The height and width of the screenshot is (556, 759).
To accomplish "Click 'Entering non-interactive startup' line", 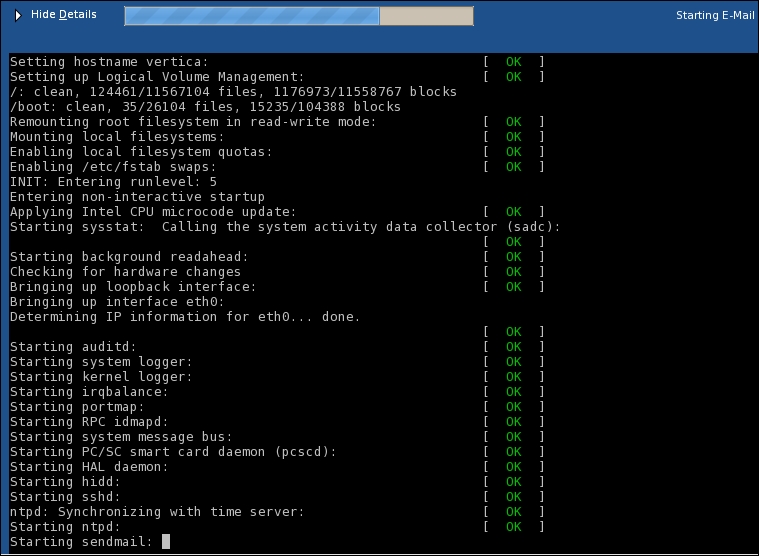I will pos(137,197).
